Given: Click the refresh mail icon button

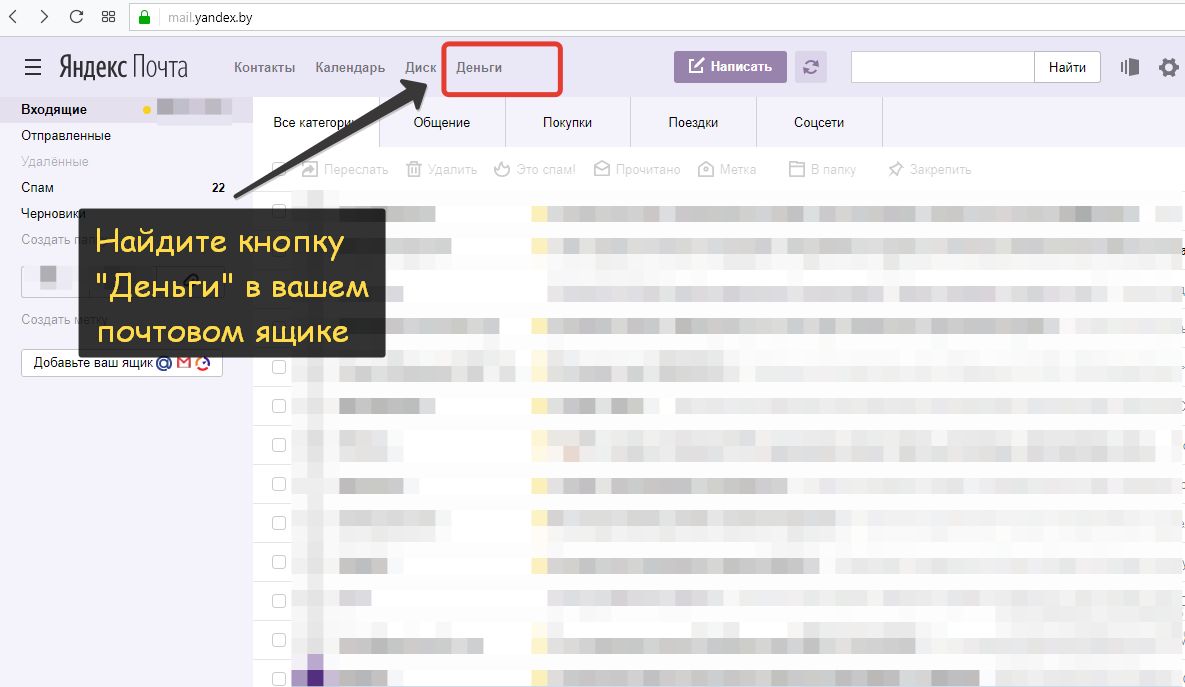Looking at the screenshot, I should 811,67.
